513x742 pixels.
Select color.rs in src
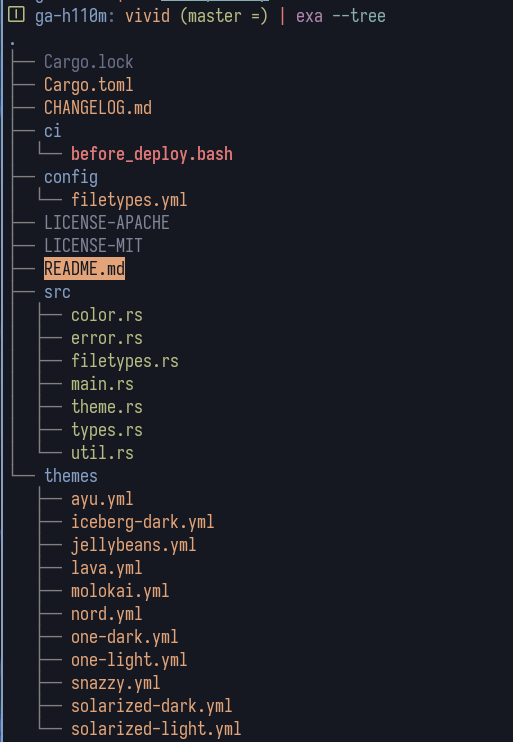coord(107,315)
